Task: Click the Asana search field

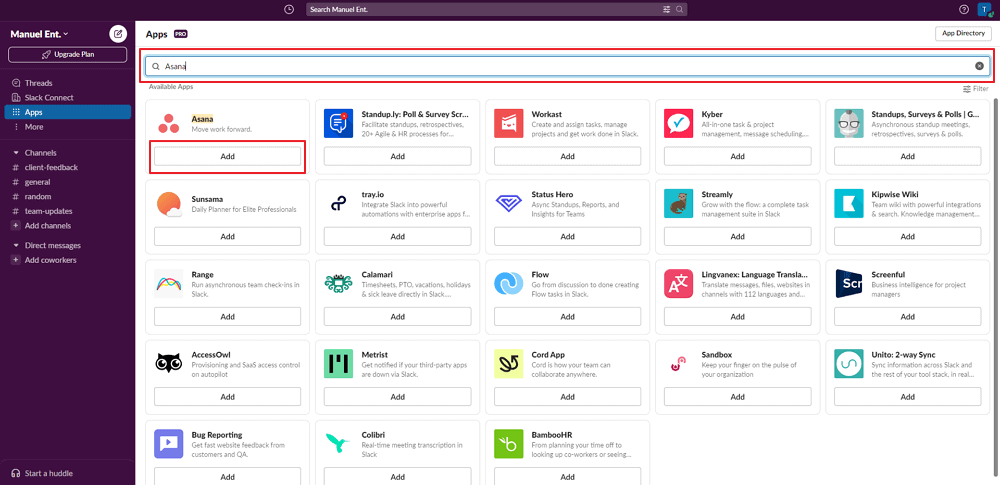Action: (x=568, y=66)
